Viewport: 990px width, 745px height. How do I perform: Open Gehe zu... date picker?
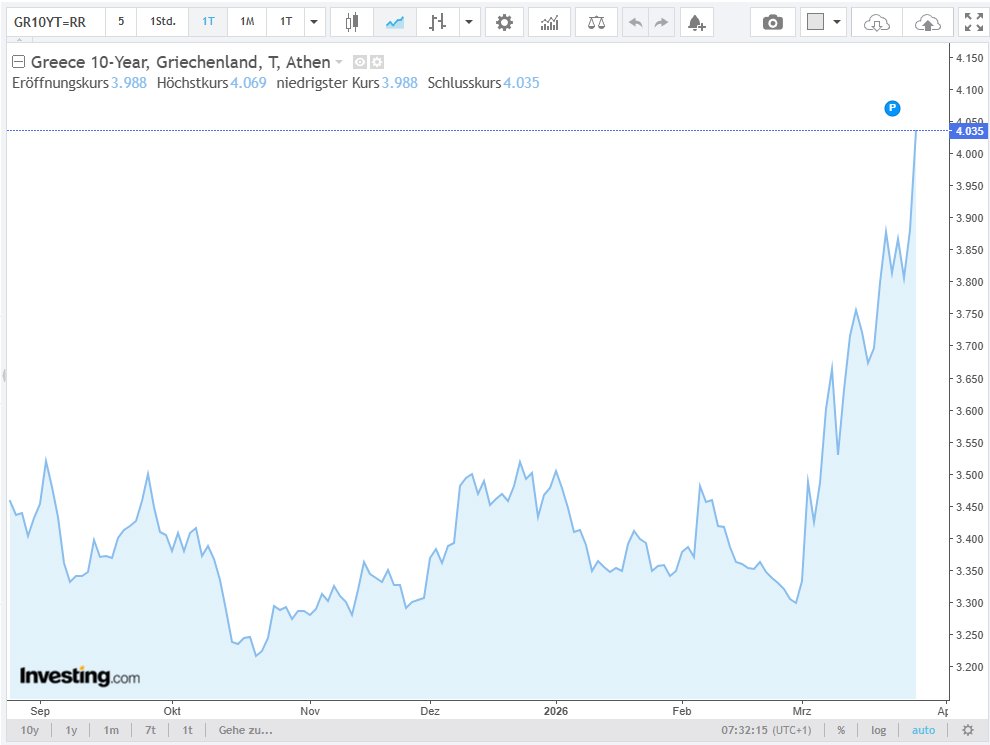coord(246,730)
